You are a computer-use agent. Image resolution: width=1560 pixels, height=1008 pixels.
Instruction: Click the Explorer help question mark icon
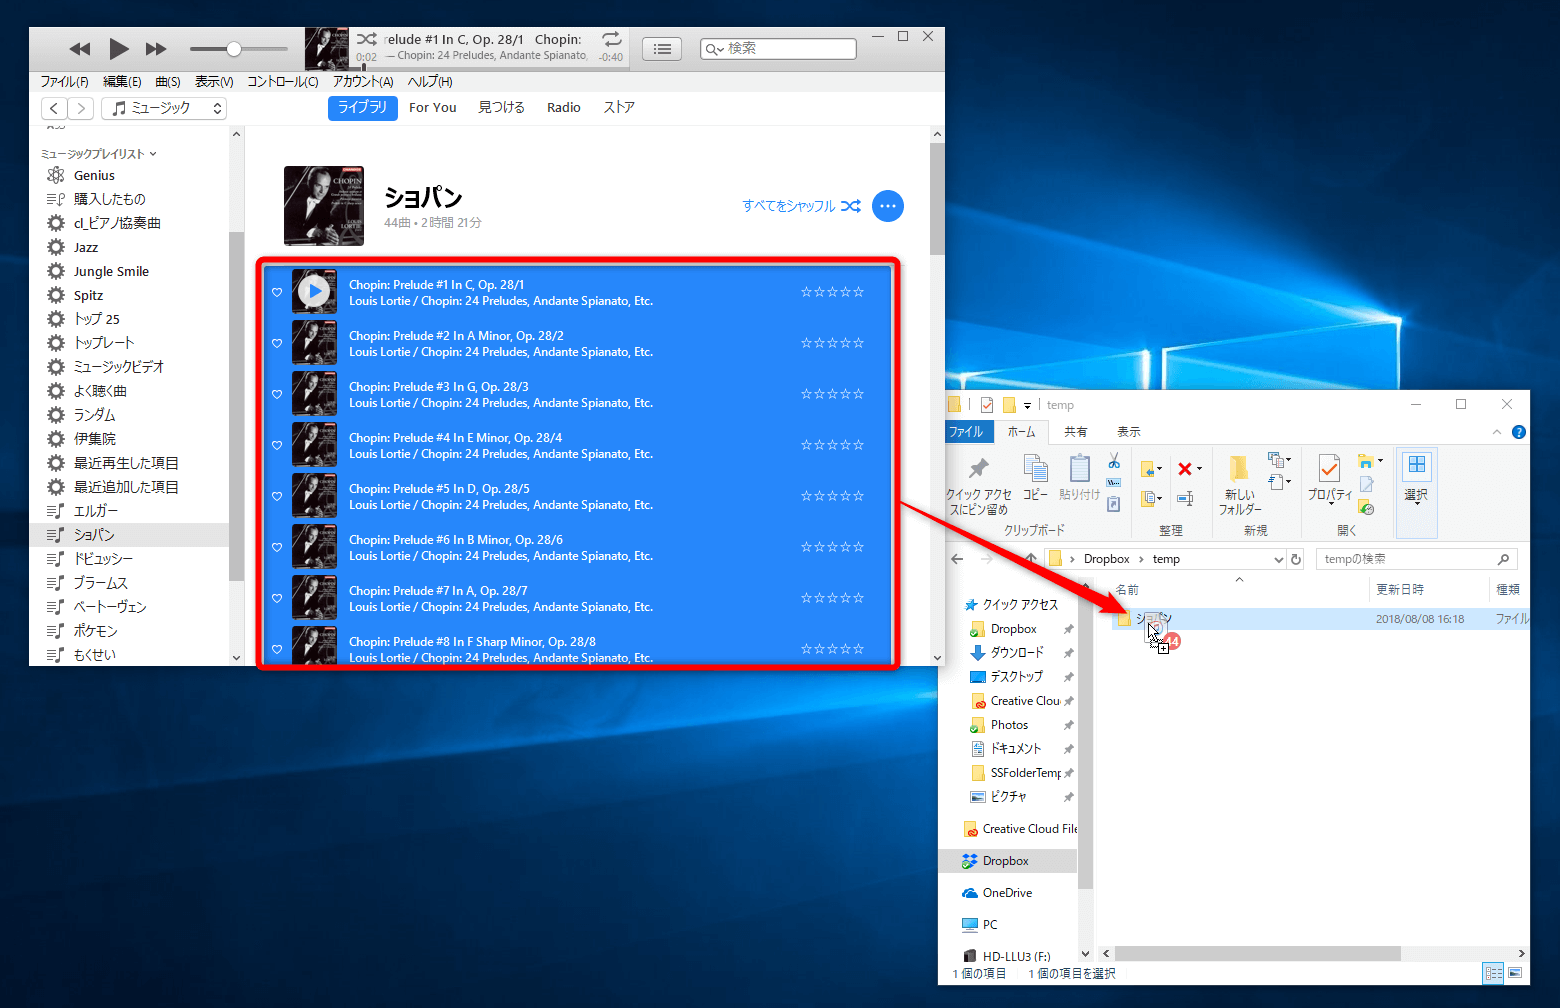[x=1519, y=432]
